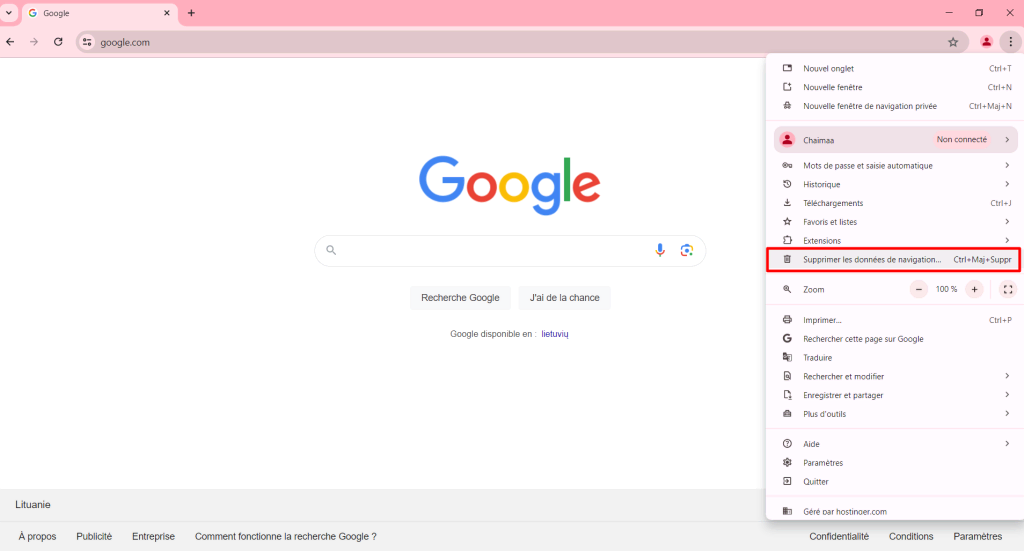The image size is (1024, 551).
Task: Choose Quitter from the menu
Action: 896,482
